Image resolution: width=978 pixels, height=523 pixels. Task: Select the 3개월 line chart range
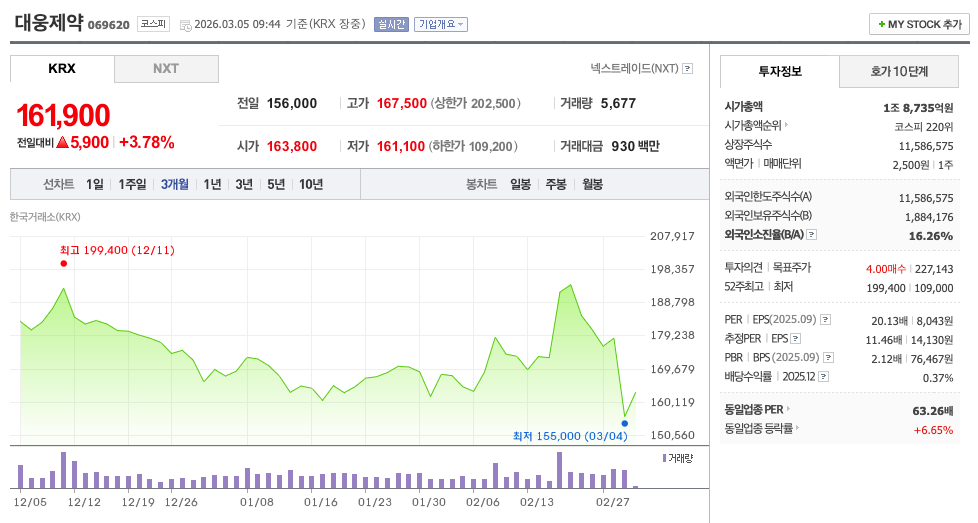coord(175,185)
